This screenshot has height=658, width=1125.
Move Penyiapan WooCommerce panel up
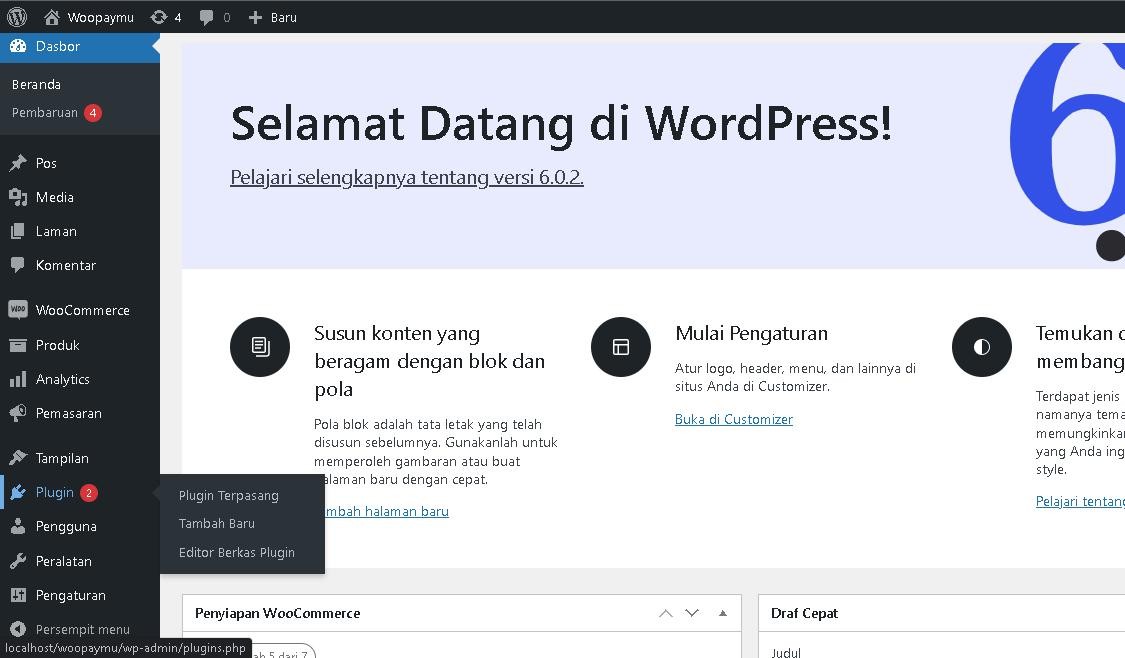coord(666,613)
